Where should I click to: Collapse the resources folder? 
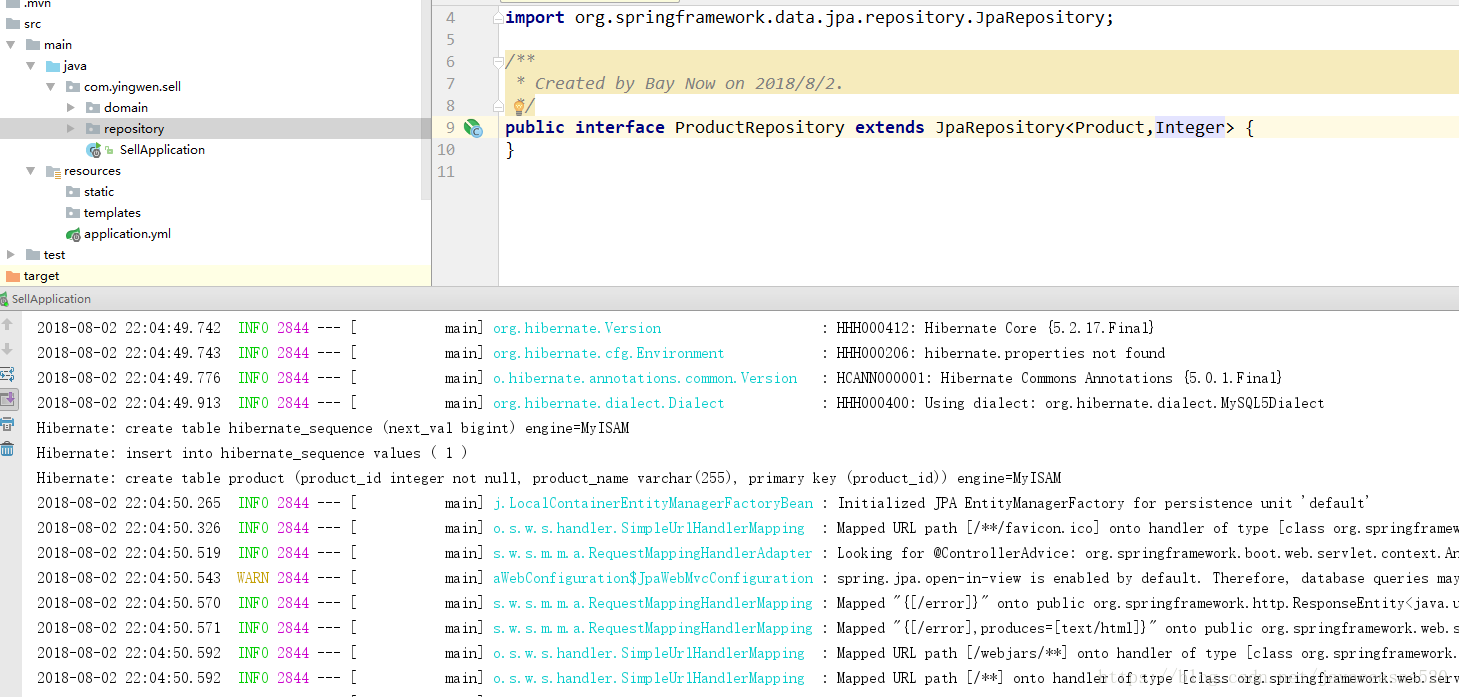(x=31, y=171)
